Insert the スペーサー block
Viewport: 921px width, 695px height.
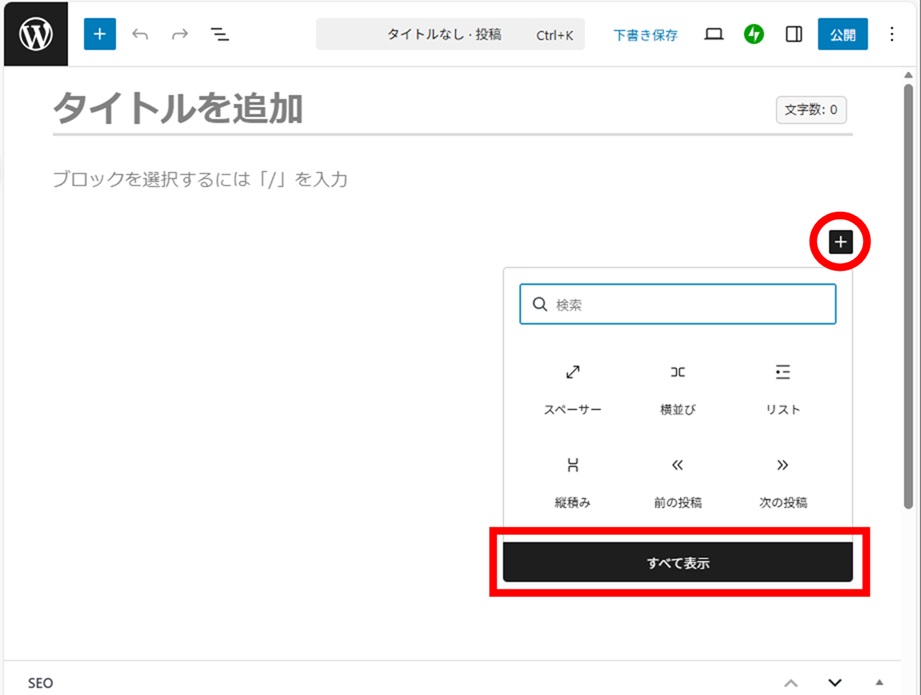573,388
